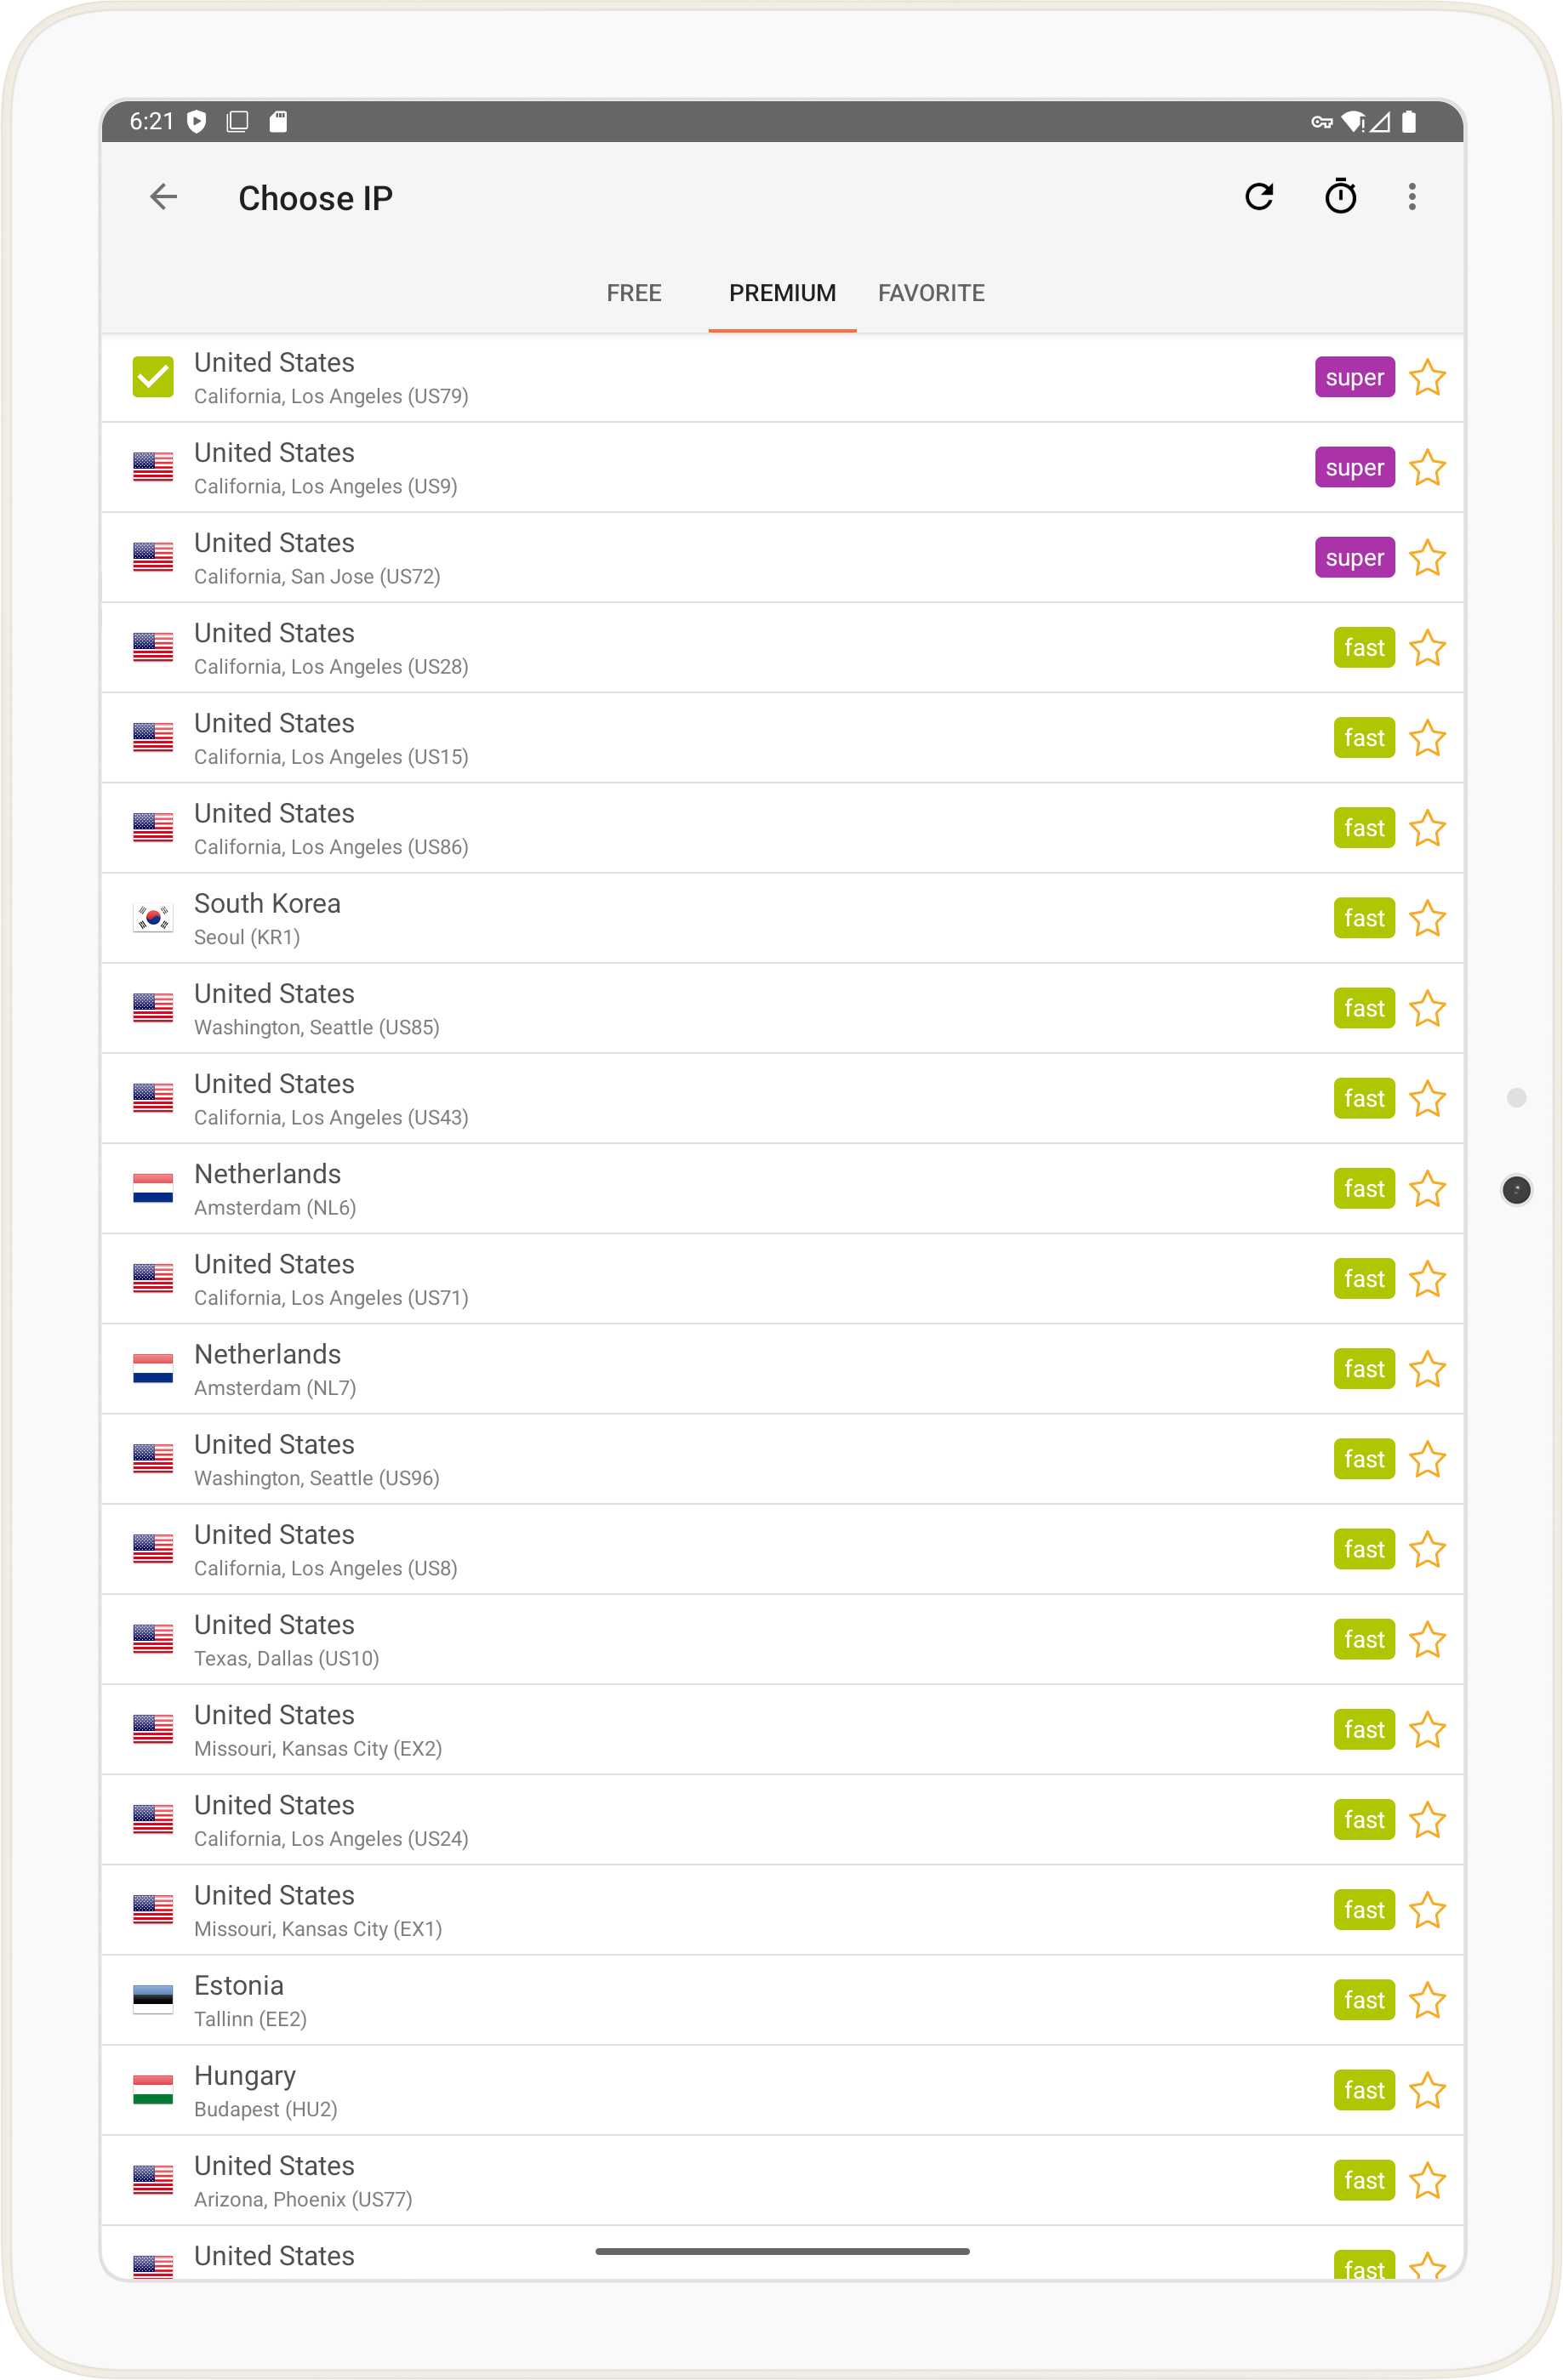Toggle the checked US79 Los Angeles server

[x=153, y=377]
